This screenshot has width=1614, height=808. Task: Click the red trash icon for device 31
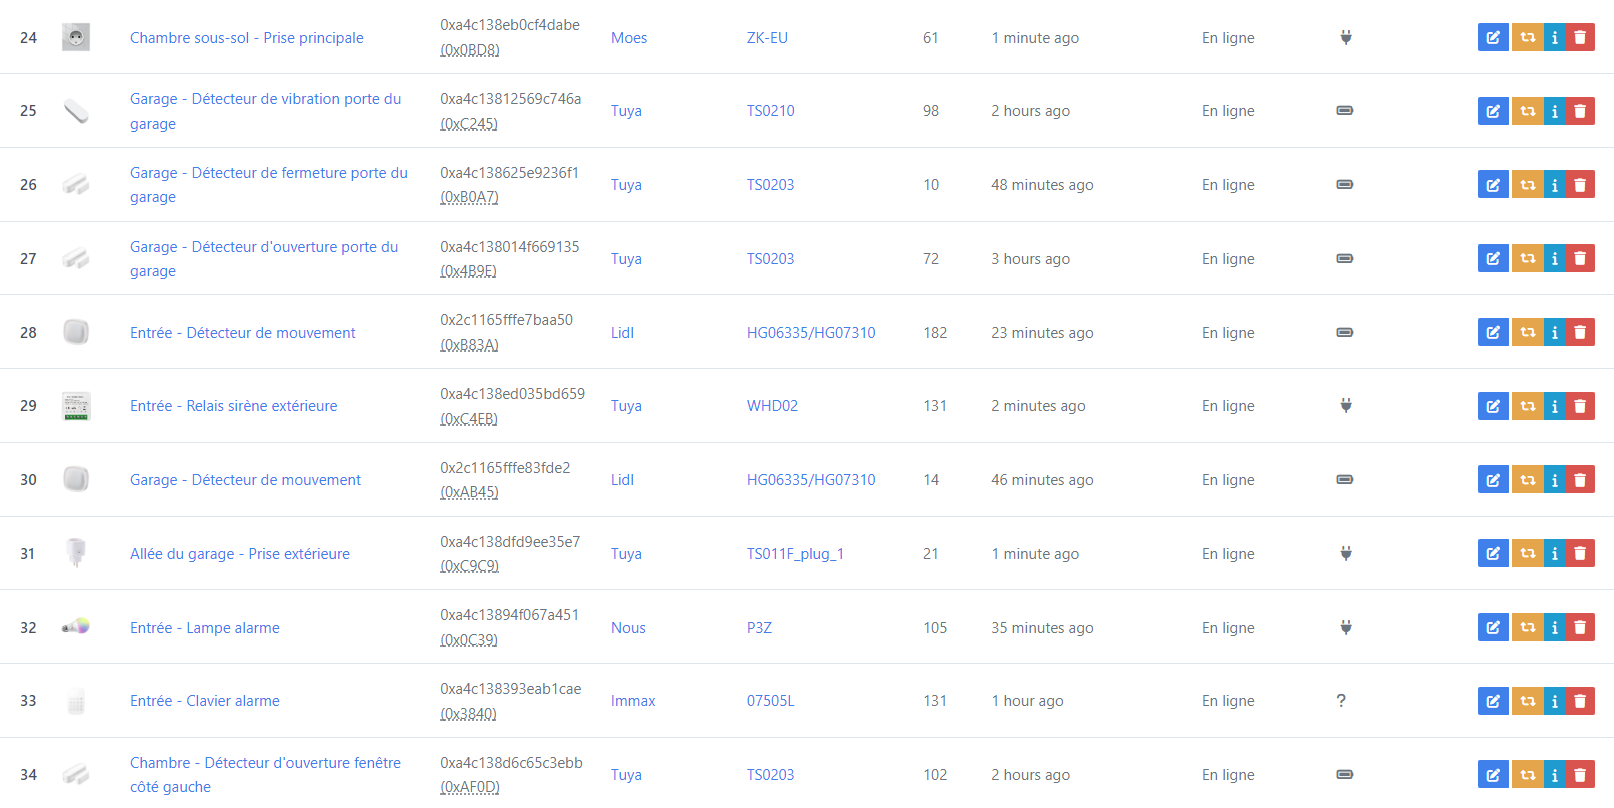point(1580,554)
